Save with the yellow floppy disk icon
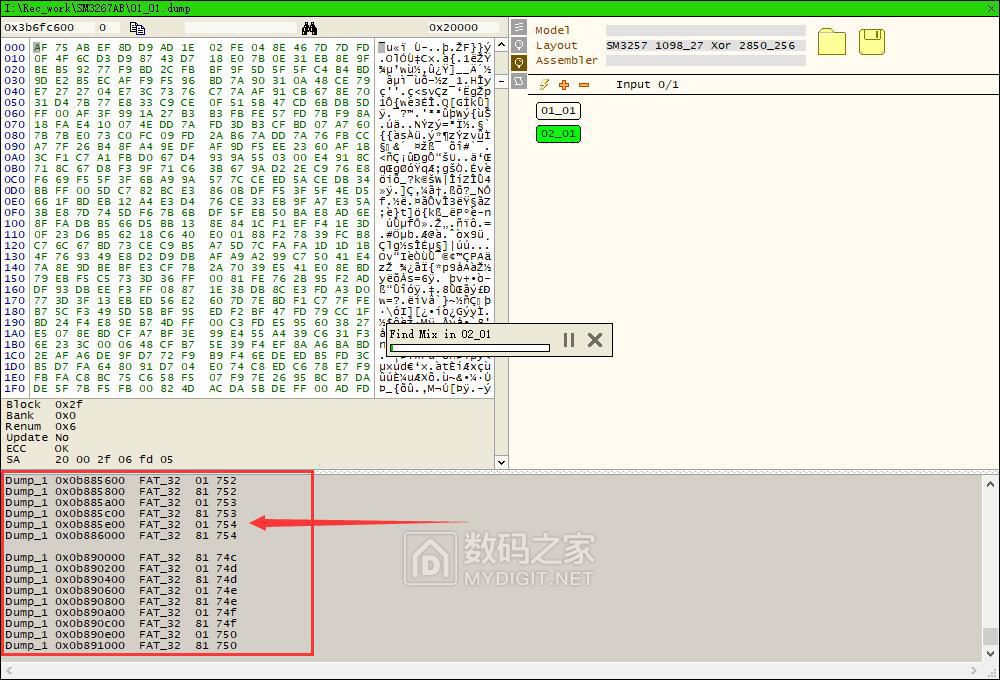This screenshot has width=1000, height=680. pos(871,42)
